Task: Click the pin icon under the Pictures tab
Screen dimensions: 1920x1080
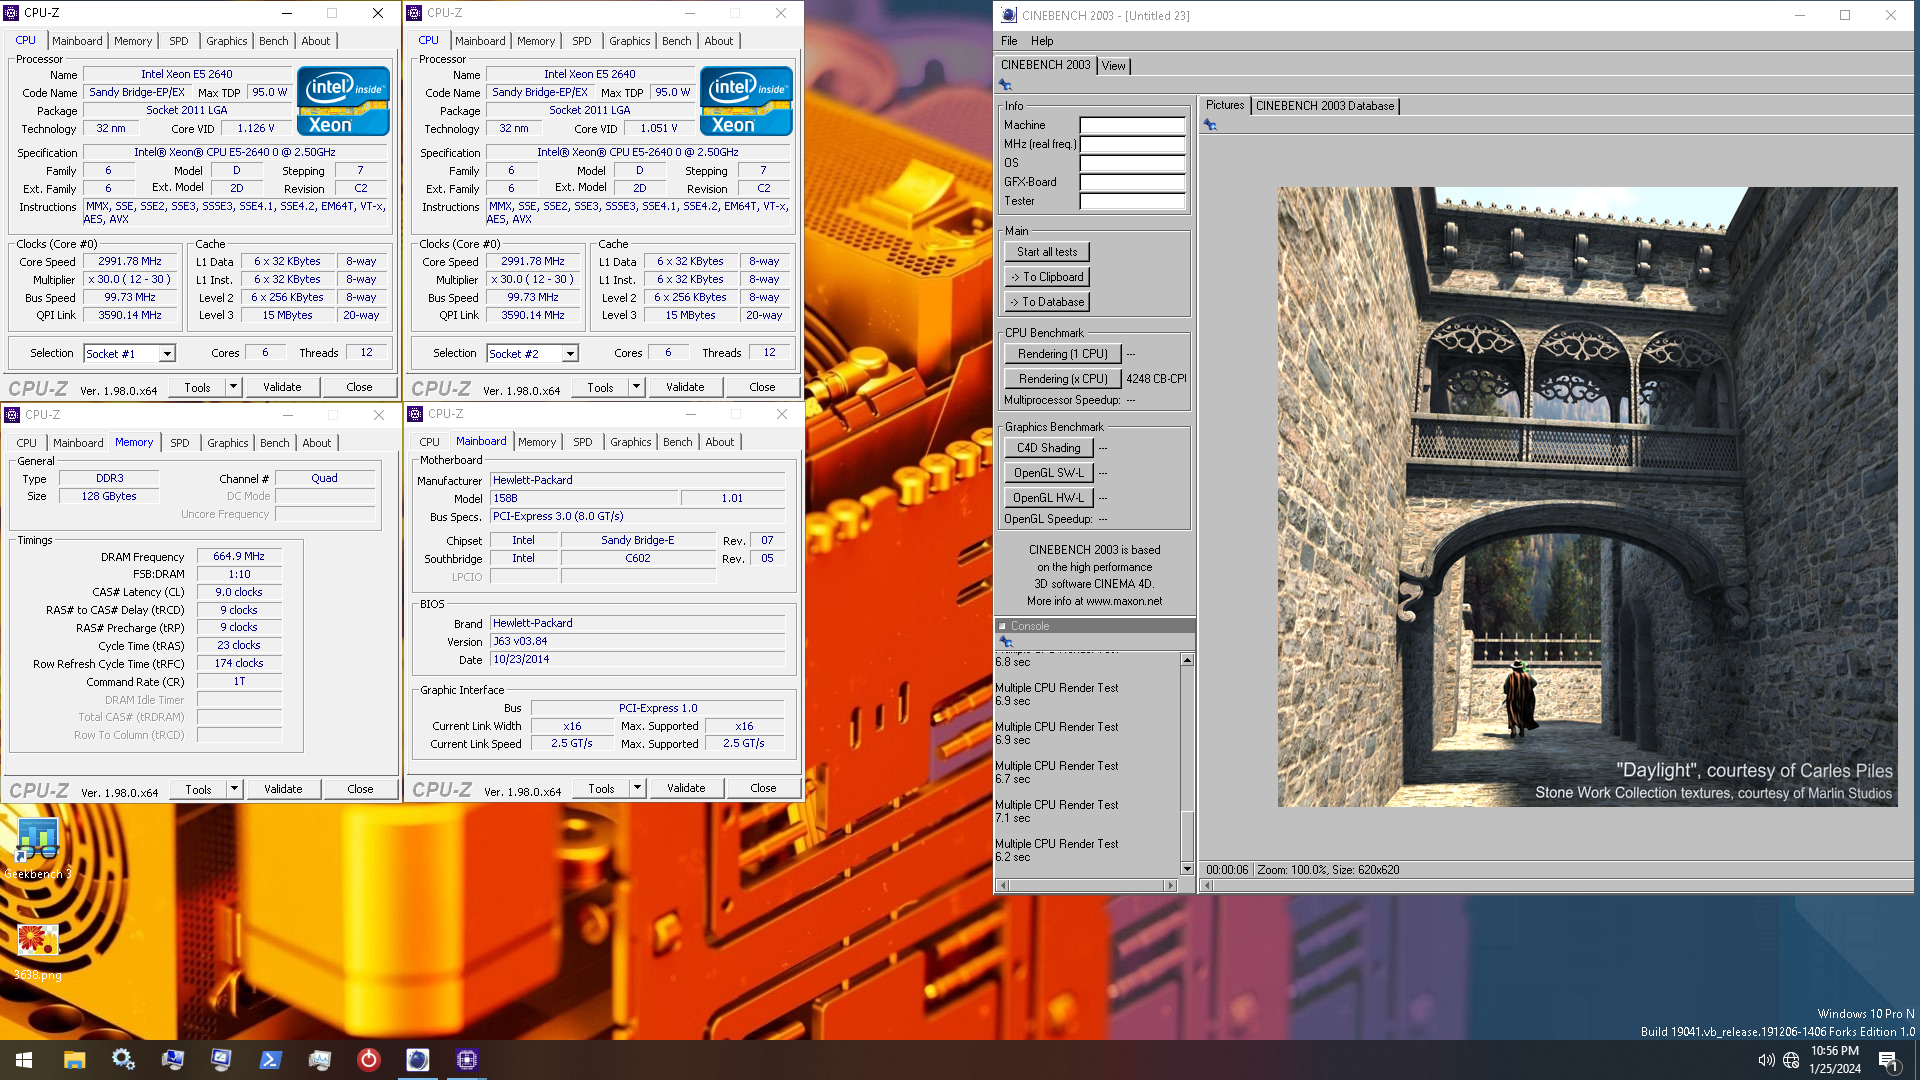Action: tap(1210, 125)
